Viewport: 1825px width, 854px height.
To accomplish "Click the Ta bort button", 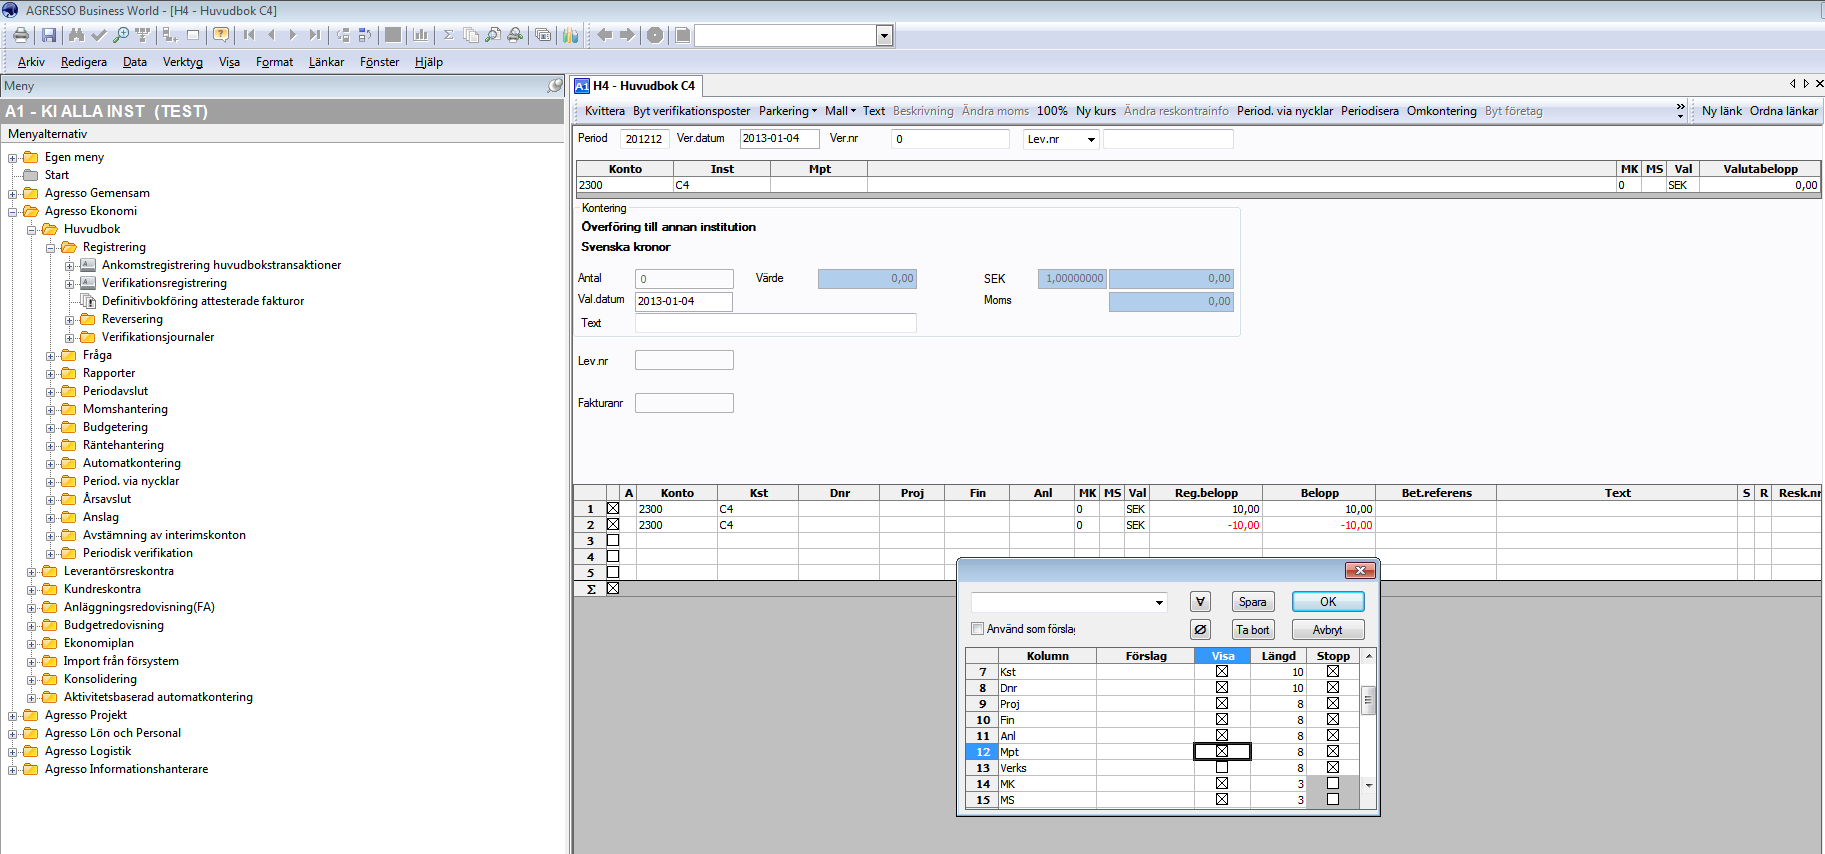I will point(1253,629).
